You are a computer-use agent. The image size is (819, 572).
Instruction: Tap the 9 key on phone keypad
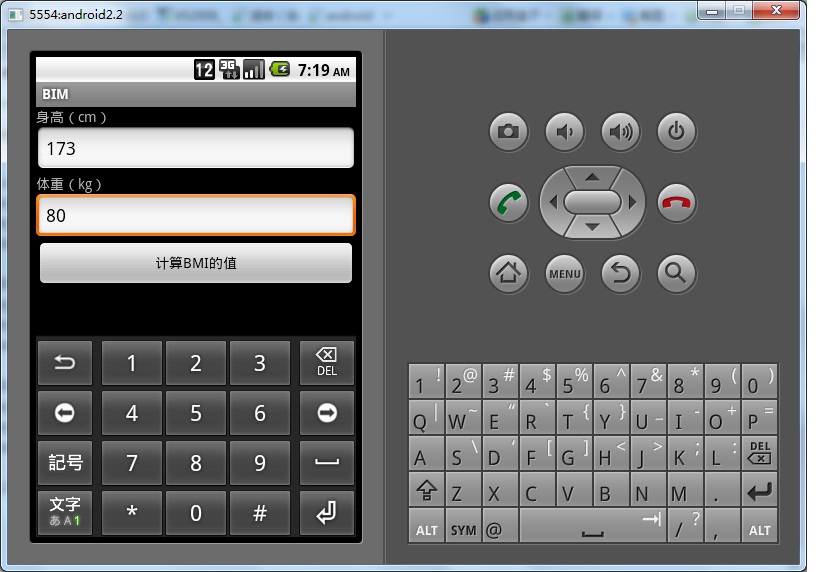point(260,463)
